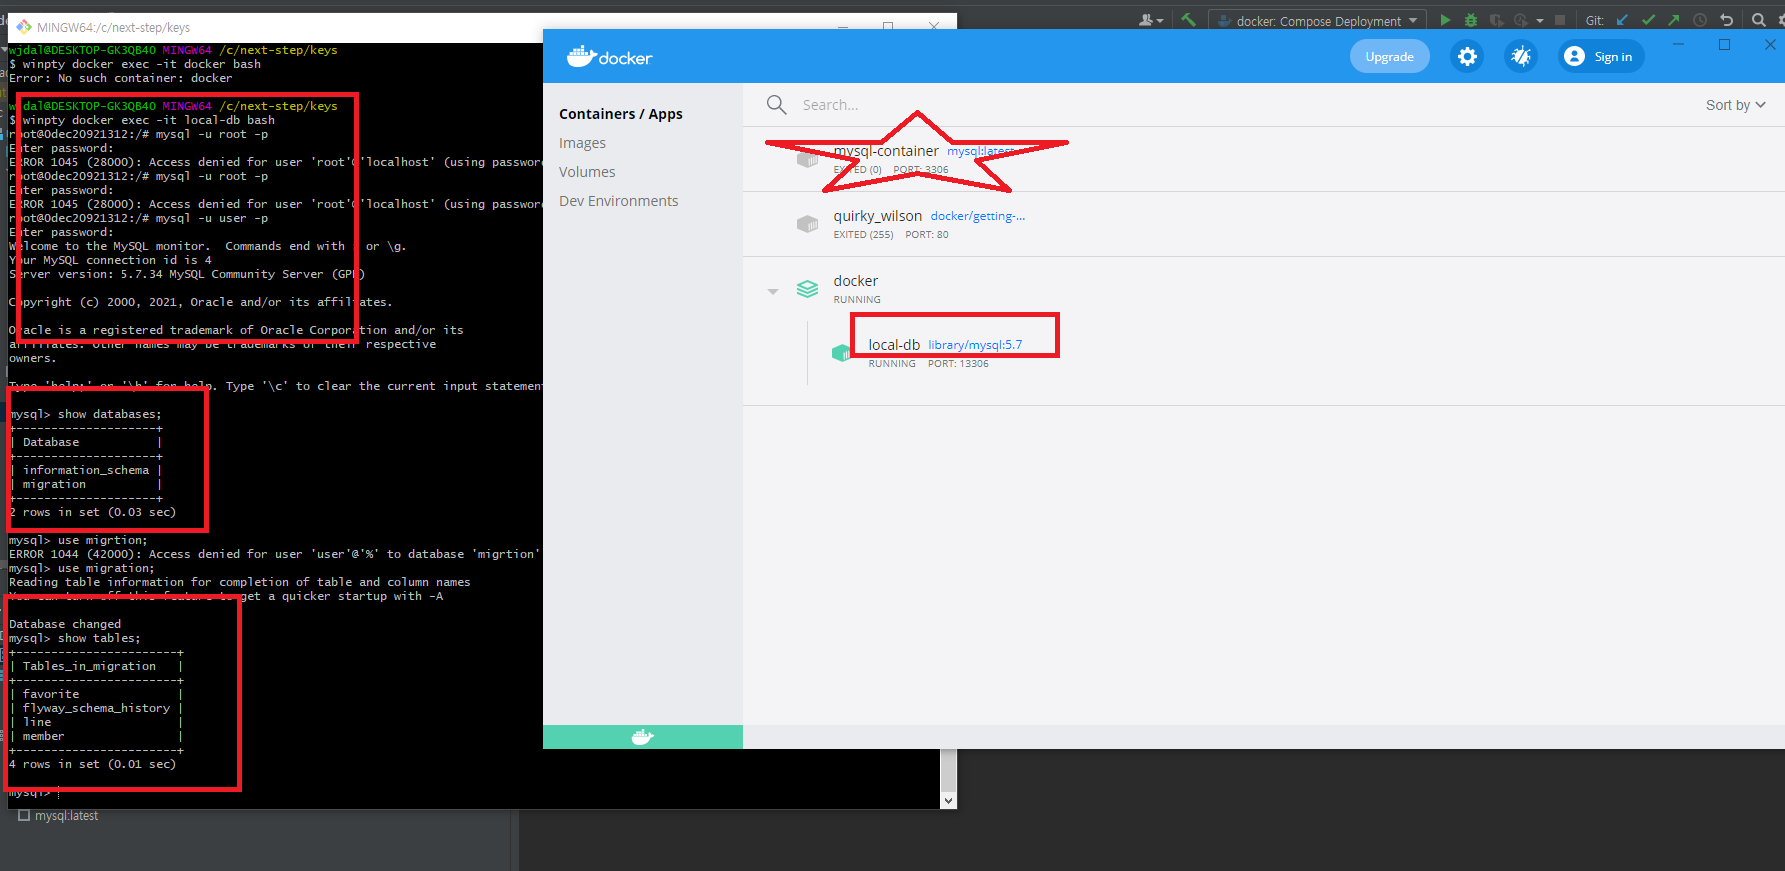This screenshot has width=1785, height=871.
Task: Click Git commit green checkmark
Action: pyautogui.click(x=1648, y=20)
